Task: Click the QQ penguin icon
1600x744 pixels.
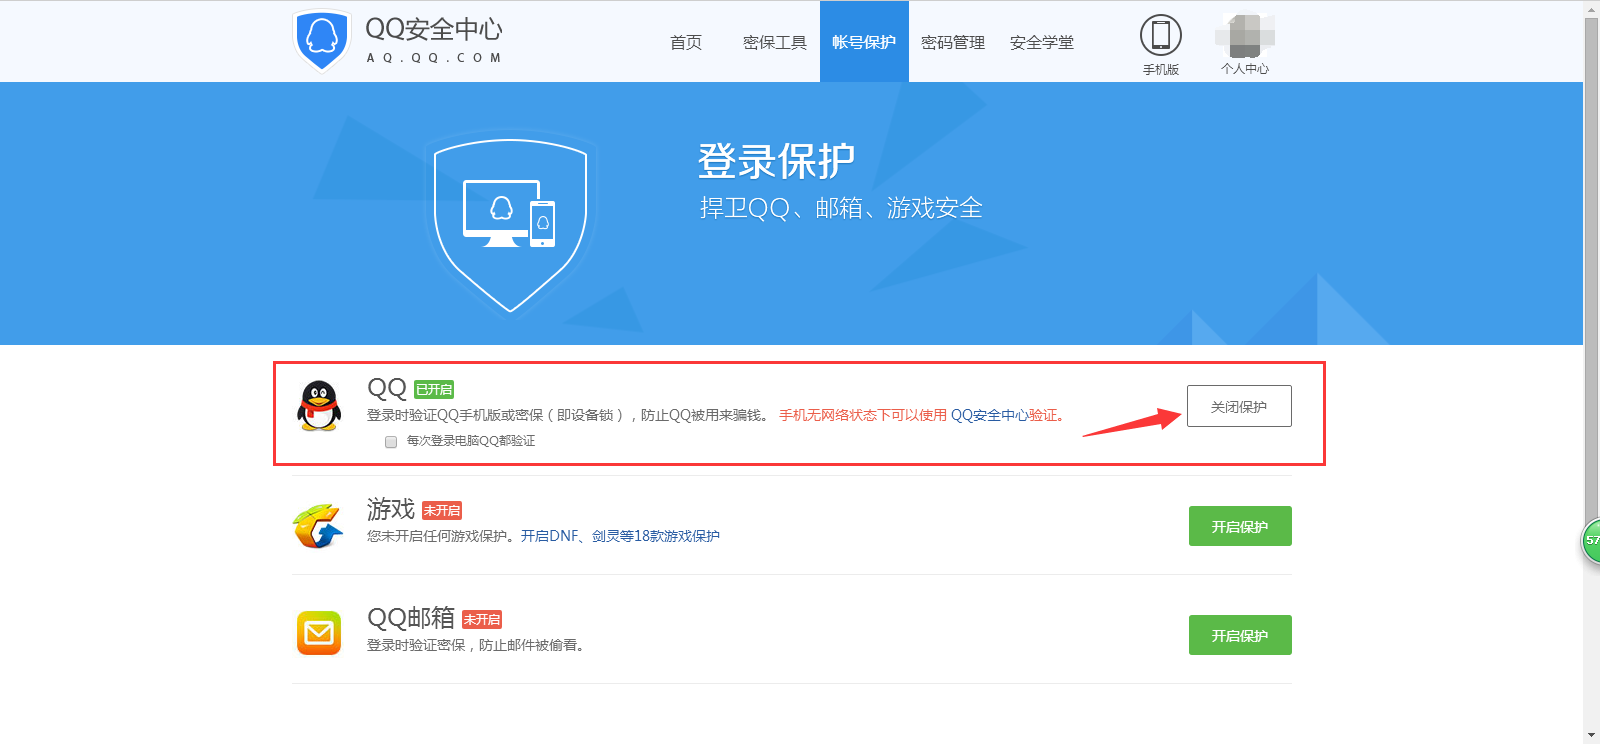Action: pyautogui.click(x=319, y=406)
